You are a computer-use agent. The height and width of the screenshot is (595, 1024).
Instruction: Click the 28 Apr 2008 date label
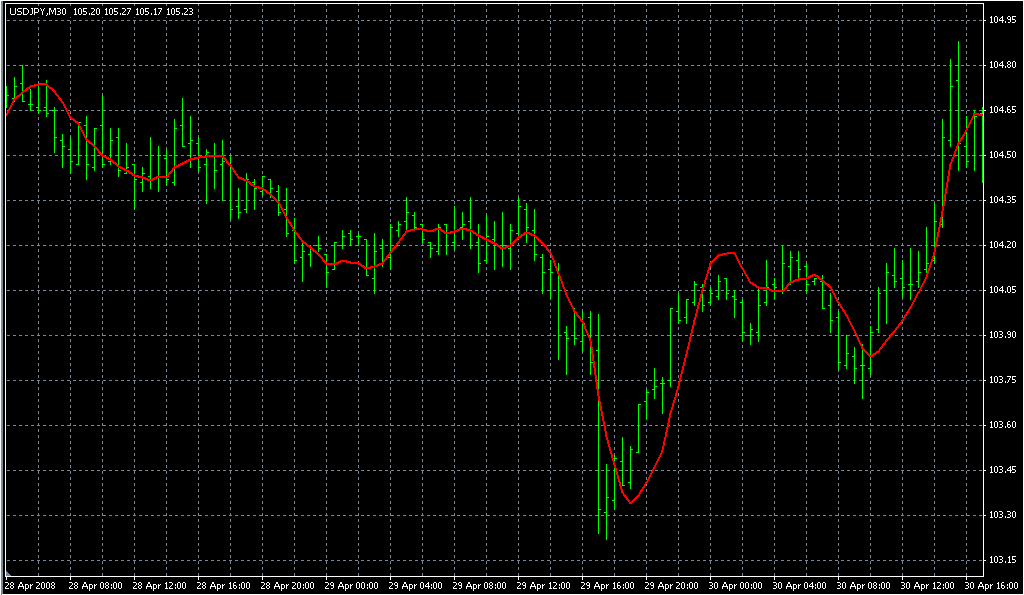(x=30, y=585)
